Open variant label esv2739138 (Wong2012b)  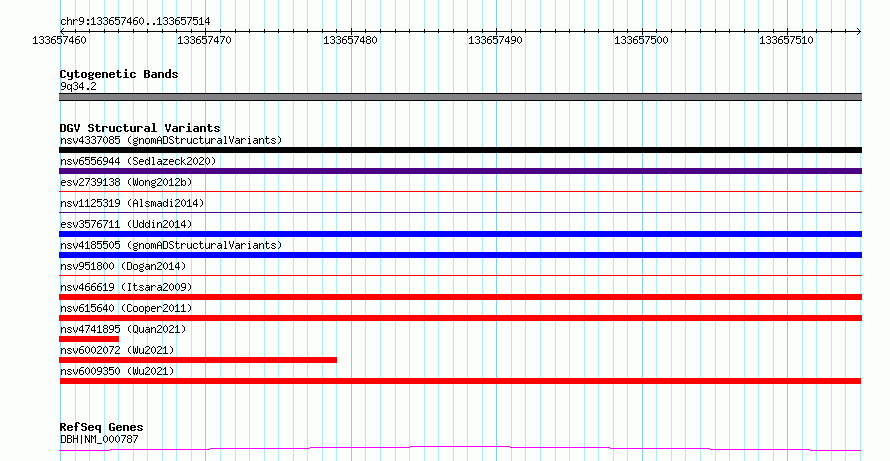tap(126, 182)
